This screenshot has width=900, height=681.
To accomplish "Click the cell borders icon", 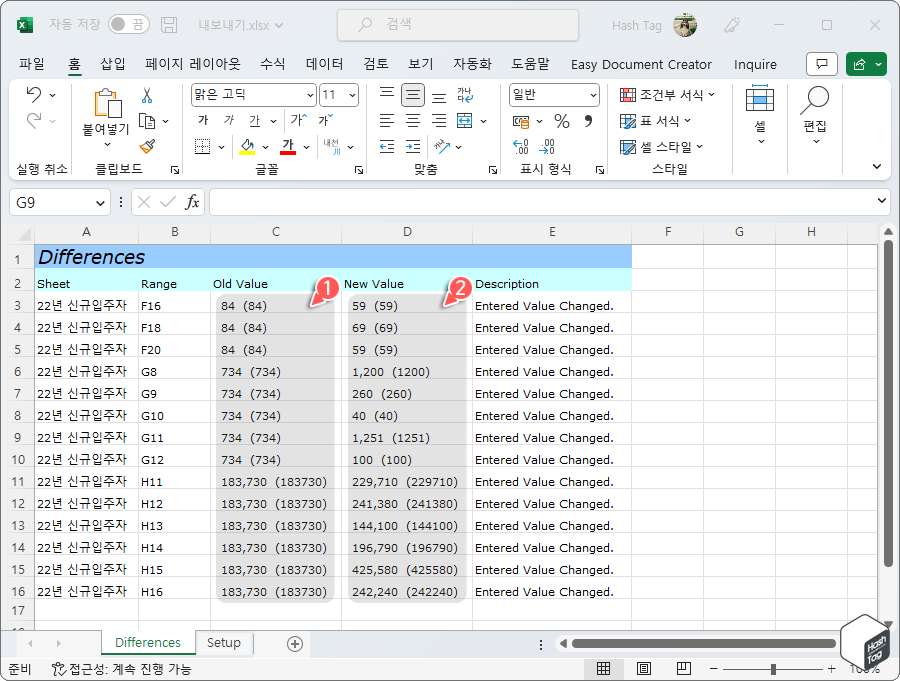I will tap(203, 146).
